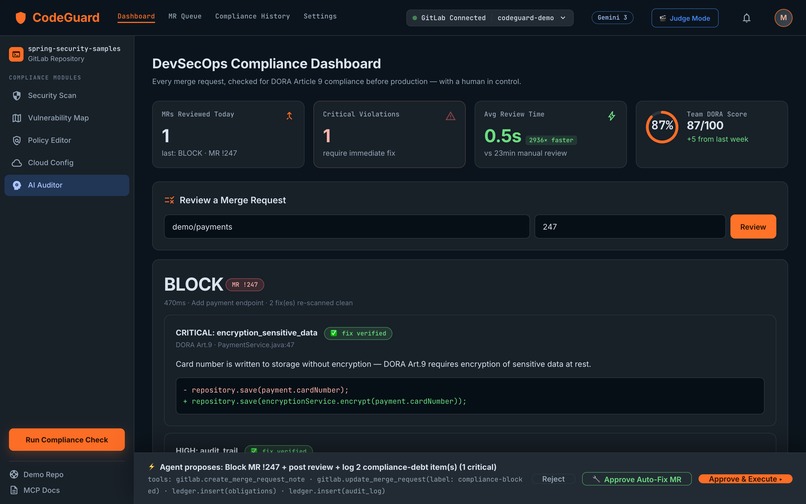Click the Demo Repo icon

(x=14, y=474)
